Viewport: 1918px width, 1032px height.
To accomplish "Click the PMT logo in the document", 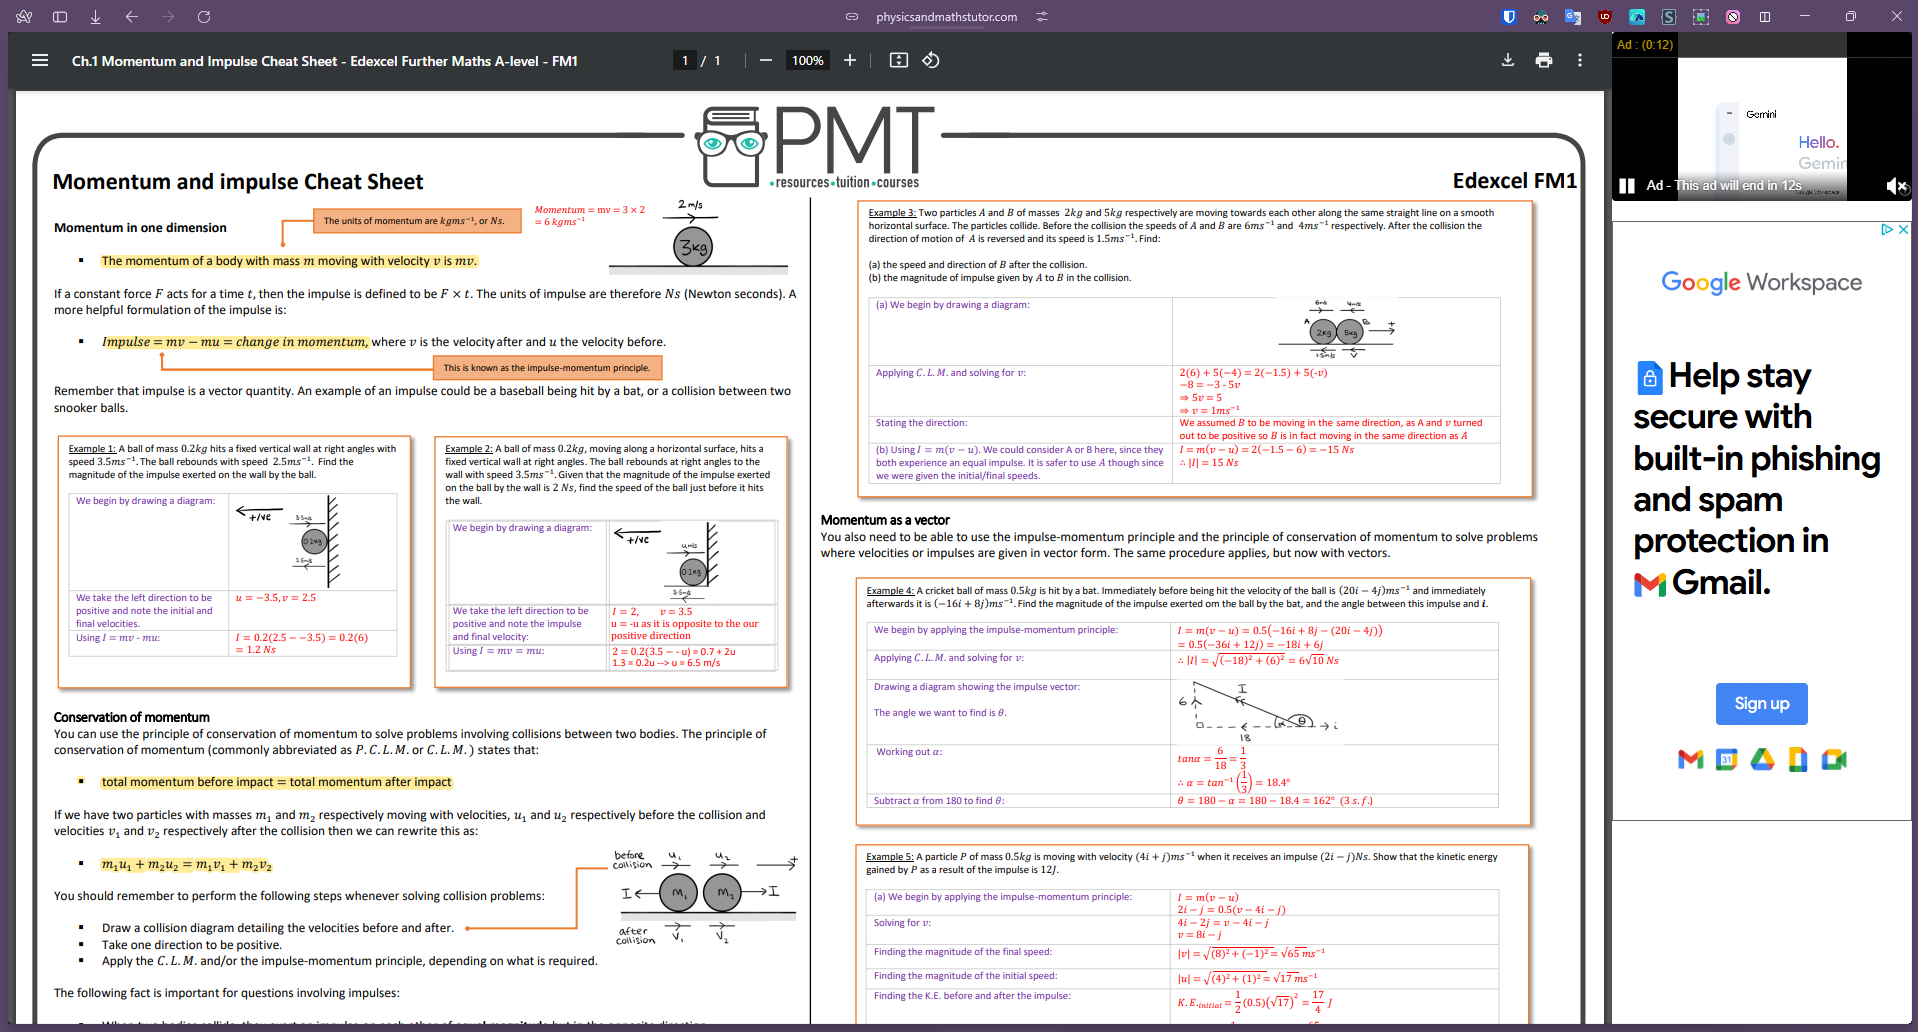I will pyautogui.click(x=816, y=147).
